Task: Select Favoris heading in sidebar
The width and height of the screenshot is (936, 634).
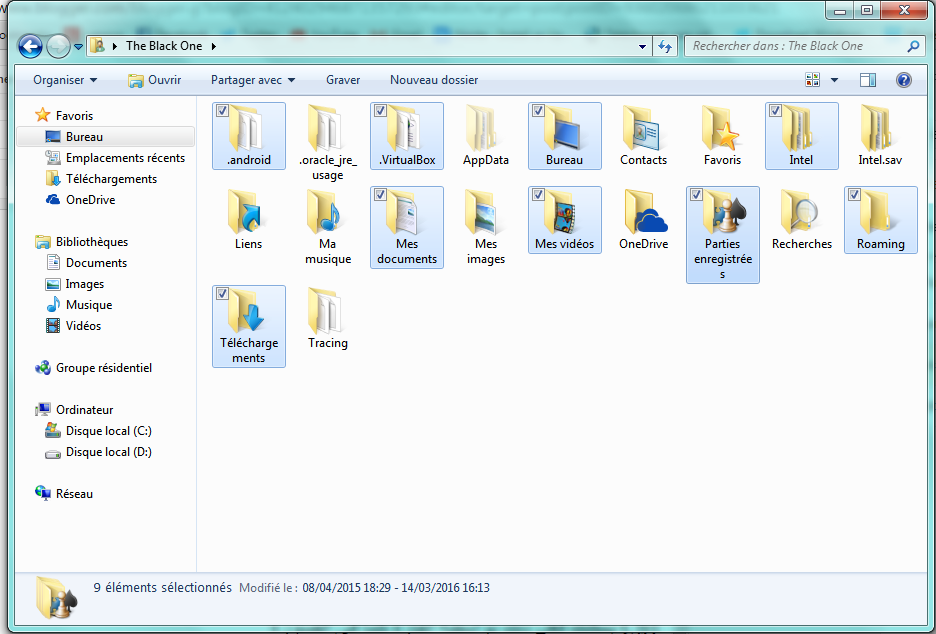Action: [64, 115]
